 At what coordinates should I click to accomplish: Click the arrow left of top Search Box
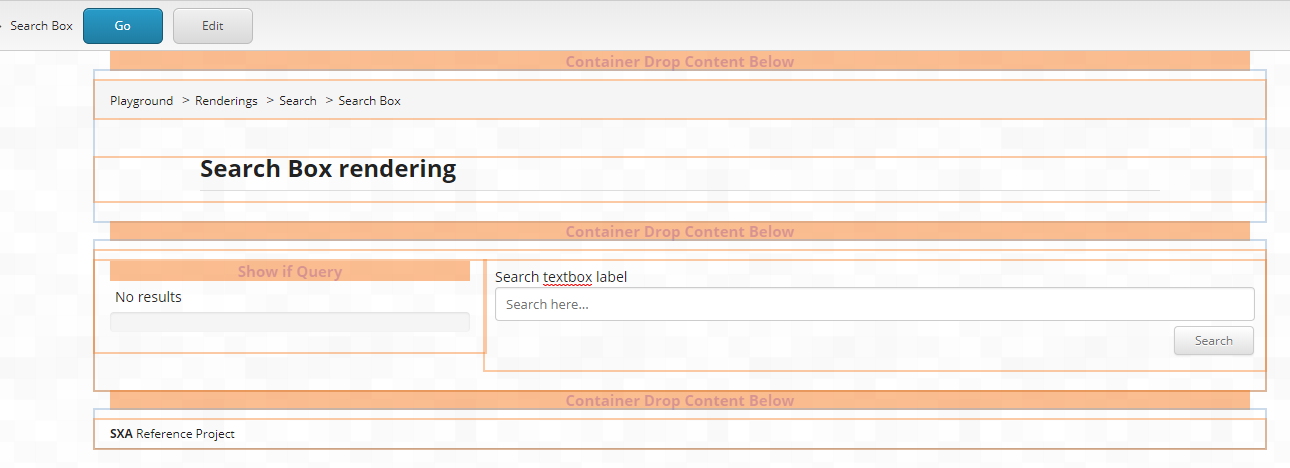(2, 26)
